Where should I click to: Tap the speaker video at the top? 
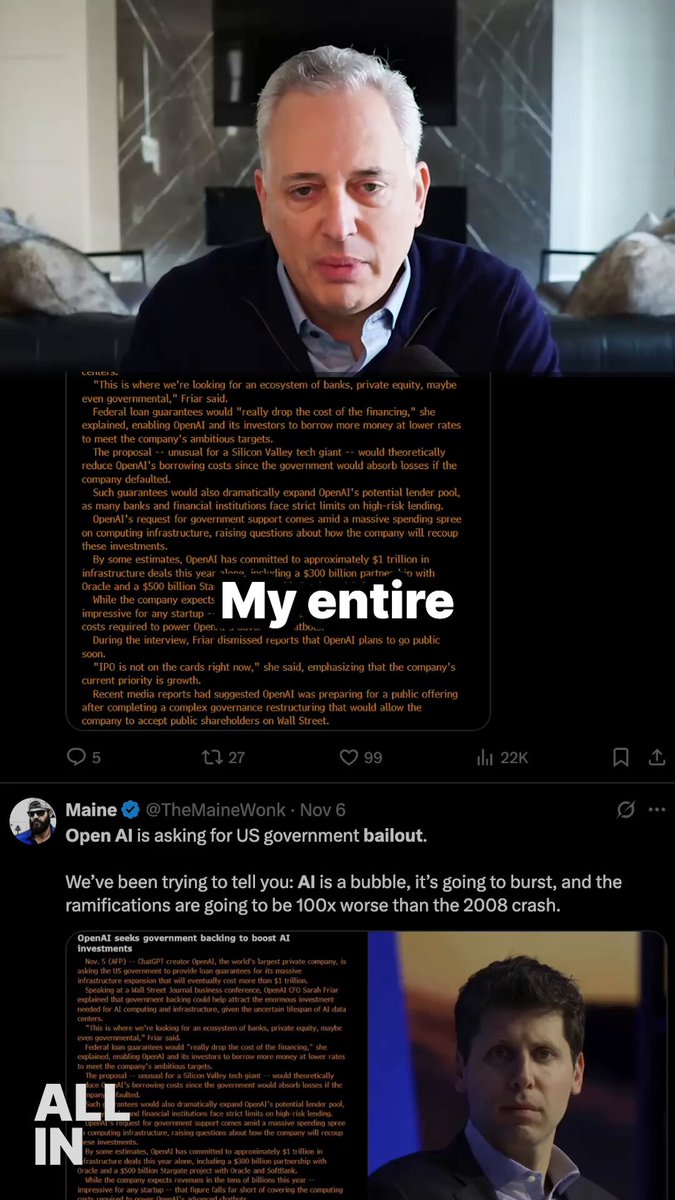click(337, 187)
